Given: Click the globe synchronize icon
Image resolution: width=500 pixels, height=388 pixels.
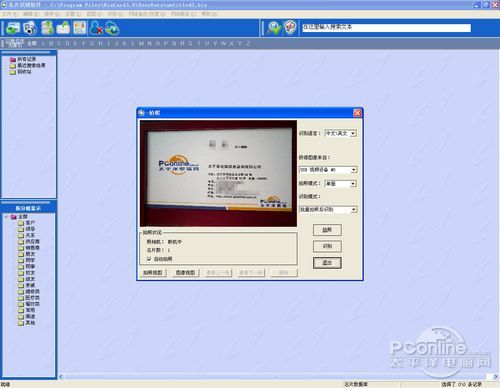Looking at the screenshot, I should [x=112, y=28].
